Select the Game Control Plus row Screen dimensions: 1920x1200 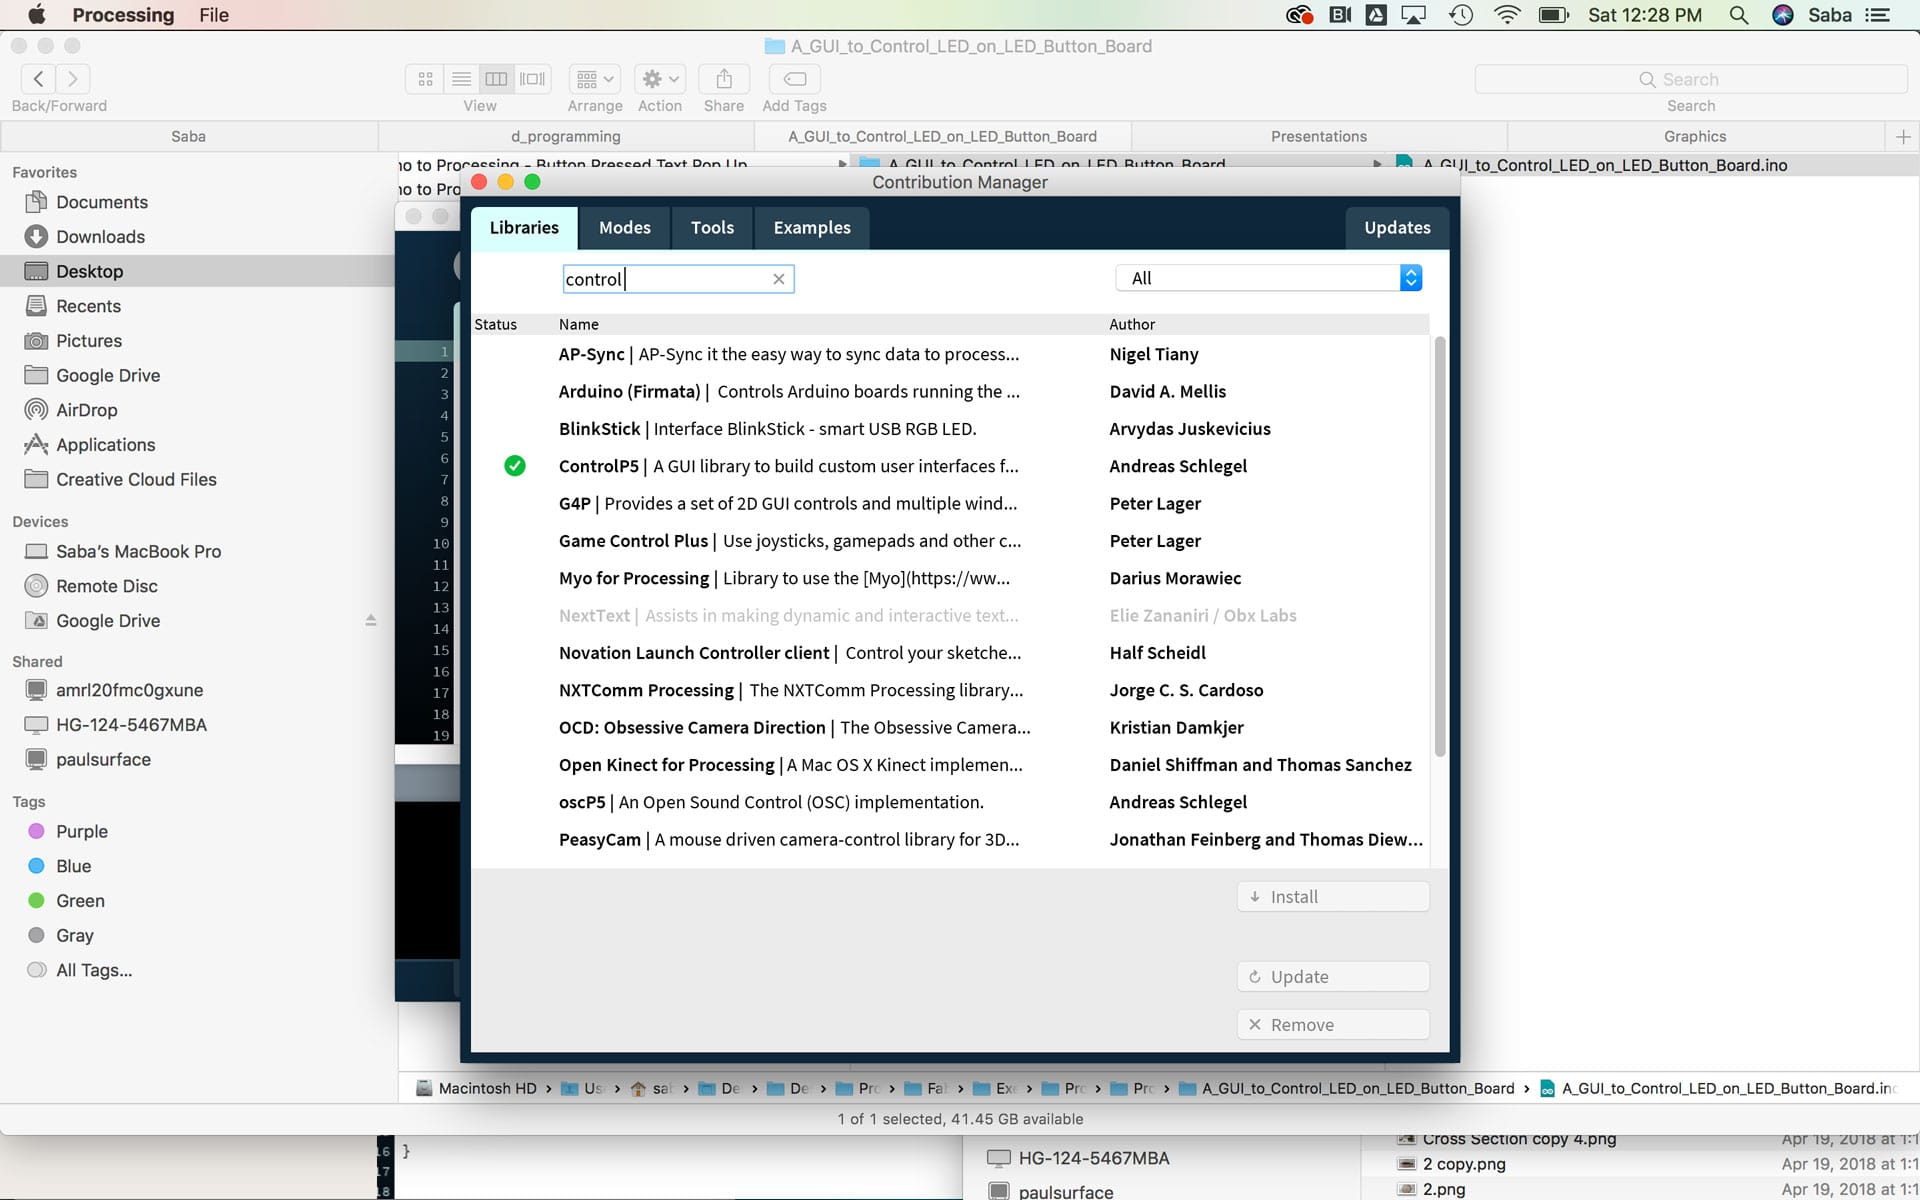click(x=950, y=541)
